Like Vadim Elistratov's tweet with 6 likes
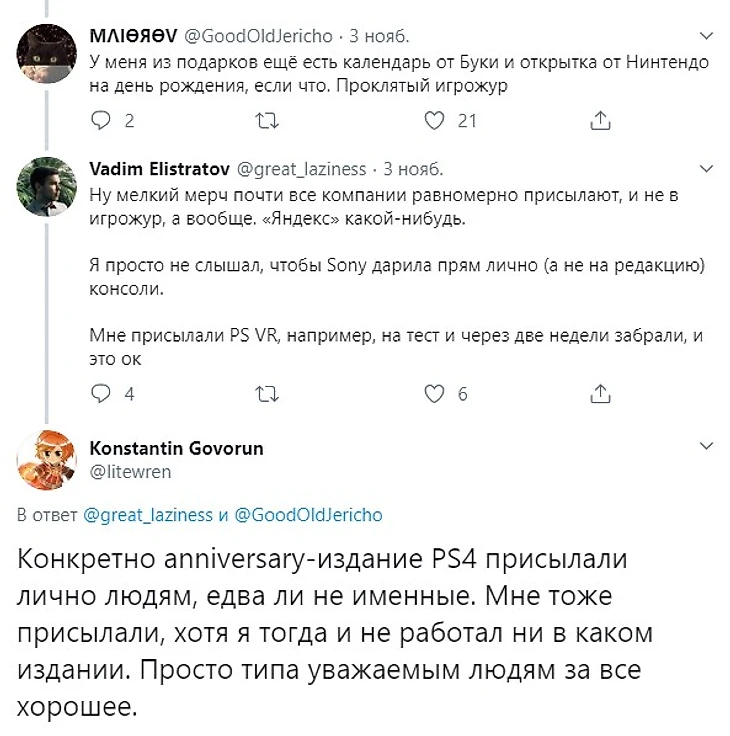Screen dimensions: 730x736 pyautogui.click(x=434, y=394)
